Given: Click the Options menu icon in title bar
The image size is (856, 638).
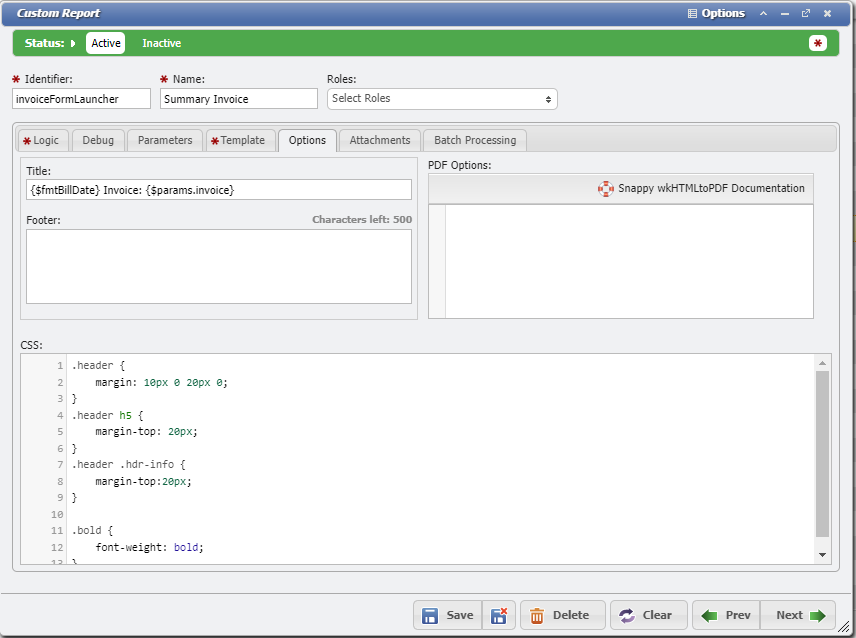Looking at the screenshot, I should 693,14.
